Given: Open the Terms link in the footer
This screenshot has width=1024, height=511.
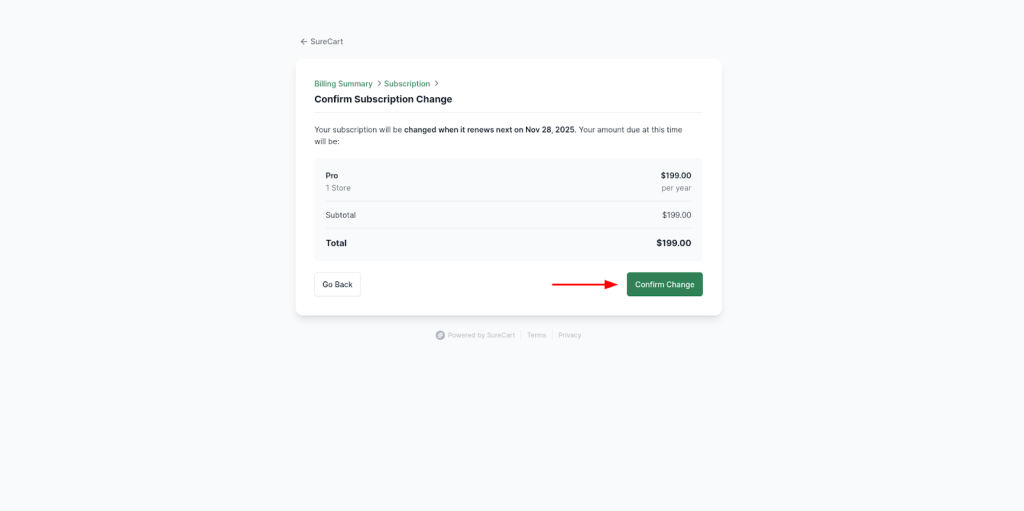Looking at the screenshot, I should [537, 335].
